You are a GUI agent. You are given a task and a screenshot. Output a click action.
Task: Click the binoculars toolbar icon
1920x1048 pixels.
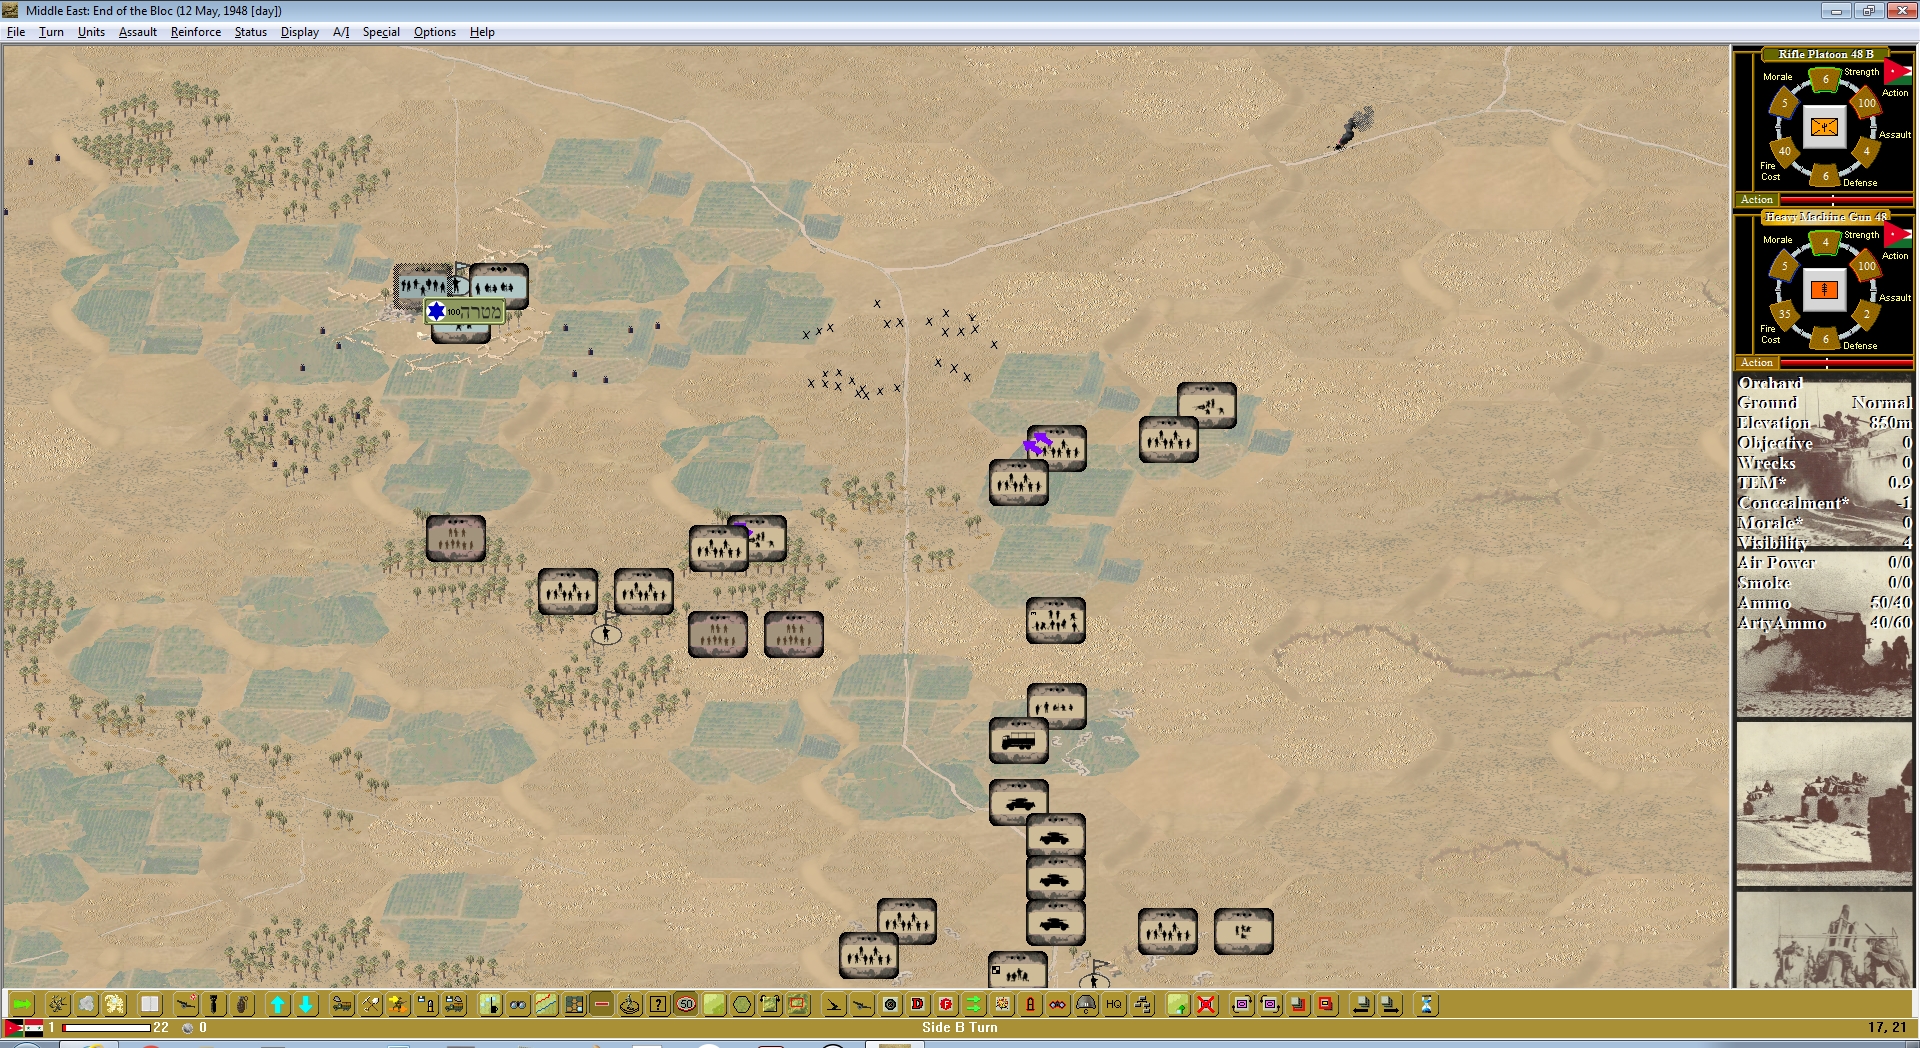518,1004
